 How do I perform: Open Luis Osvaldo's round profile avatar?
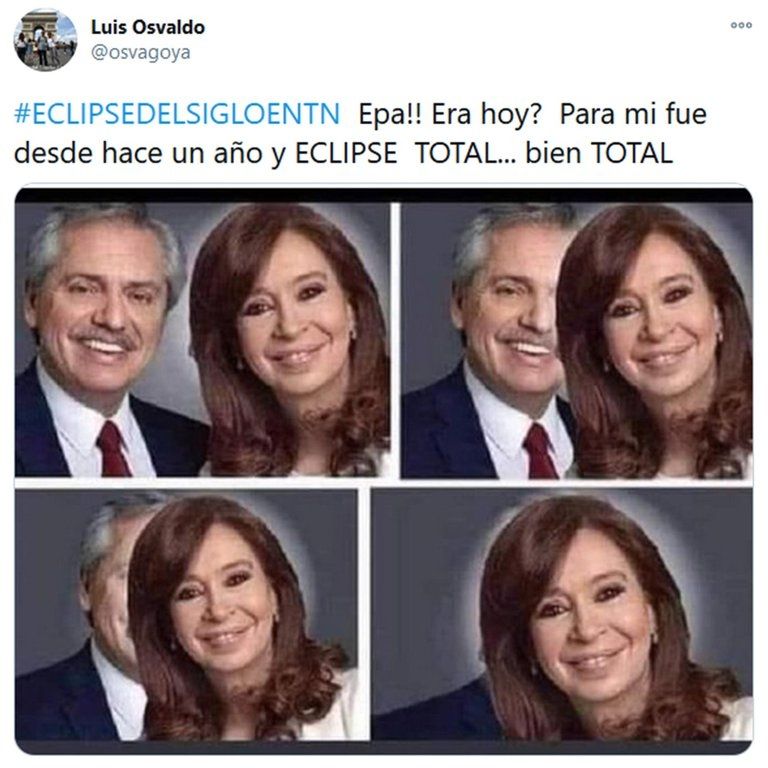coord(45,40)
